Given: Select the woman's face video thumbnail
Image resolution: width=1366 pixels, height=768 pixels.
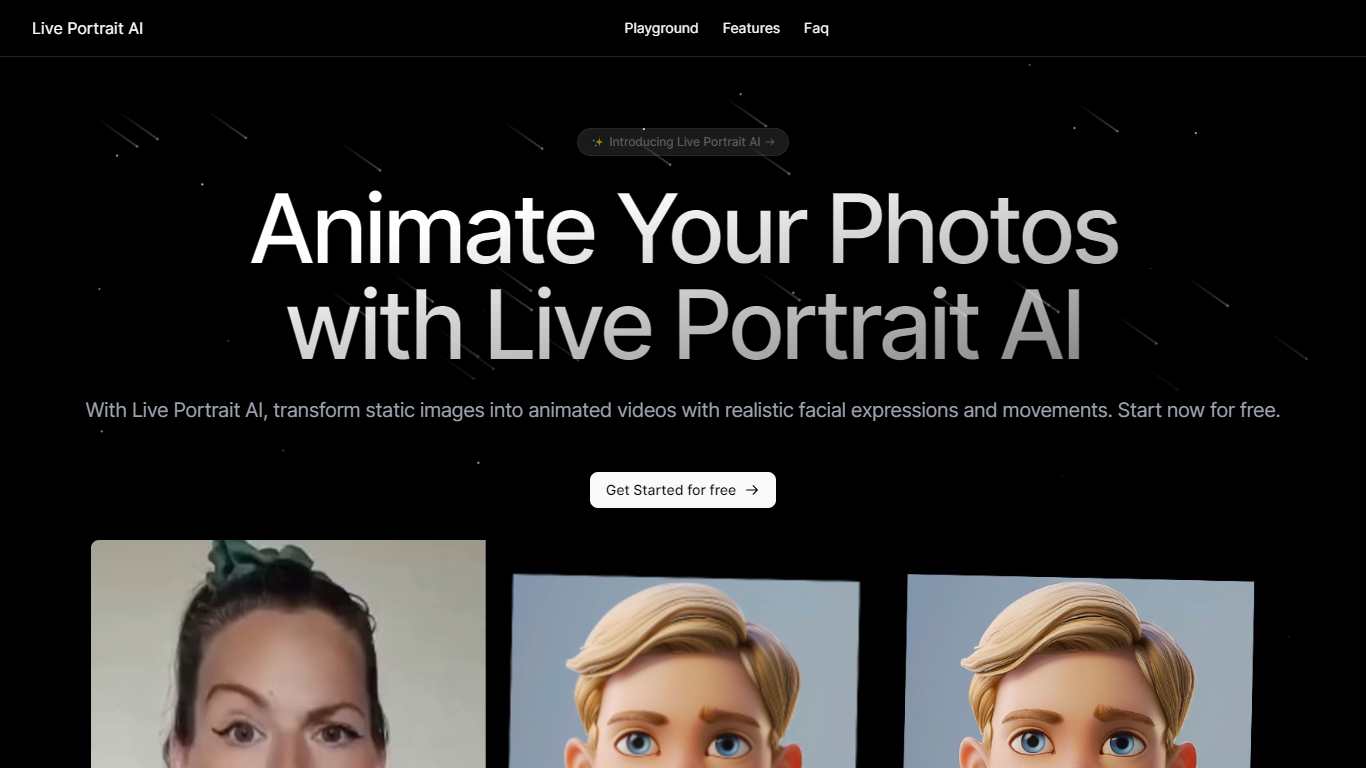Looking at the screenshot, I should point(288,654).
